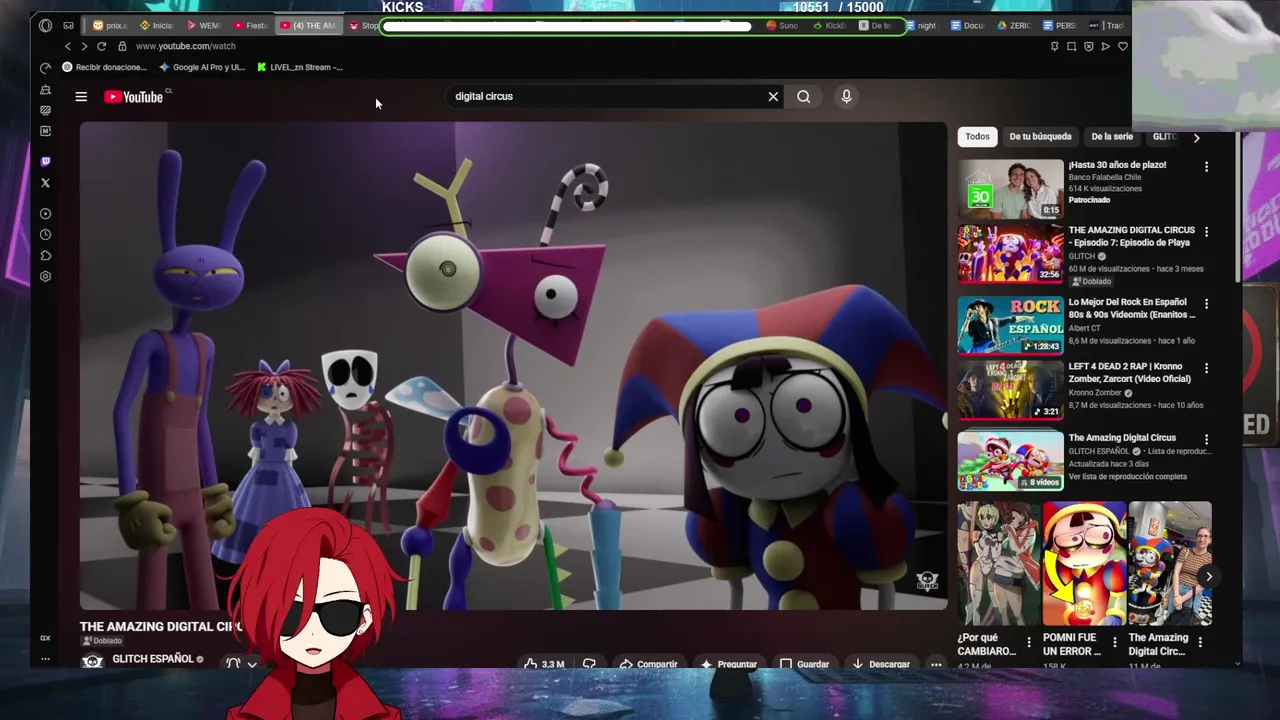The image size is (1280, 720).
Task: Open the Left 4 Dead 2 Rap thumbnail
Action: (x=1010, y=390)
